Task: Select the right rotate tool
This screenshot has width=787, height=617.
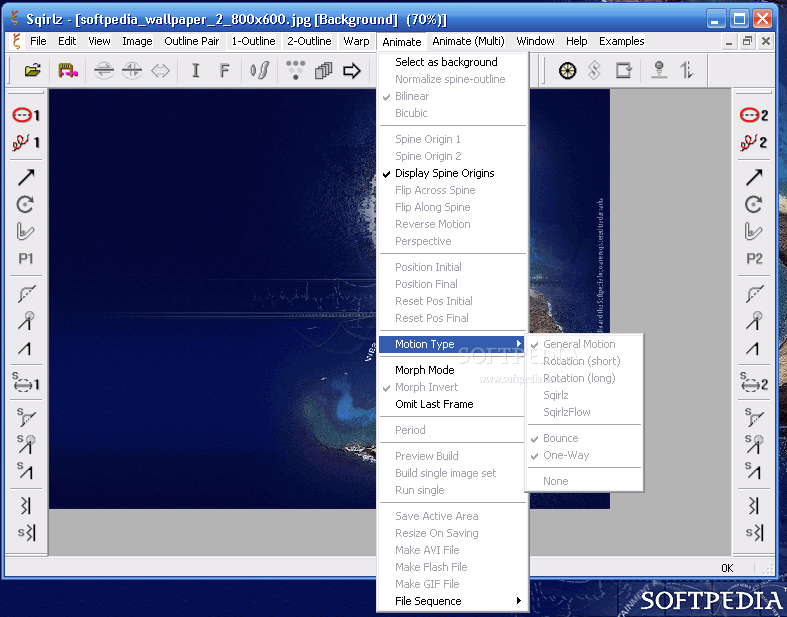Action: coord(753,204)
